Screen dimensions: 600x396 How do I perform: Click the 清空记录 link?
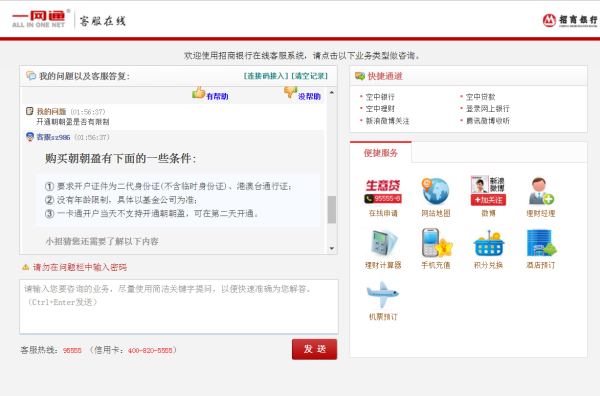point(309,76)
